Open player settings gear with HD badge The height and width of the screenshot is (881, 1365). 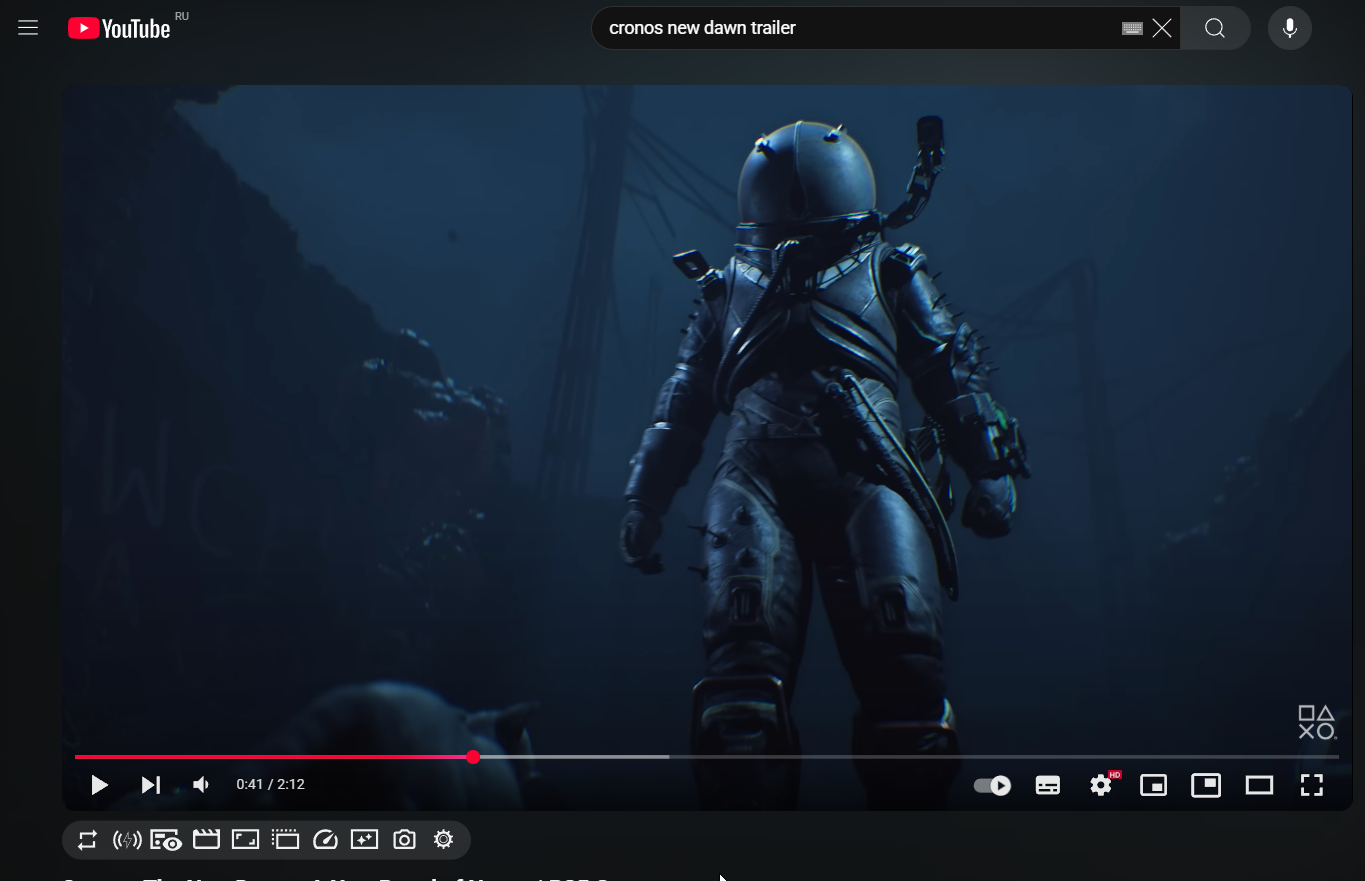(x=1102, y=784)
